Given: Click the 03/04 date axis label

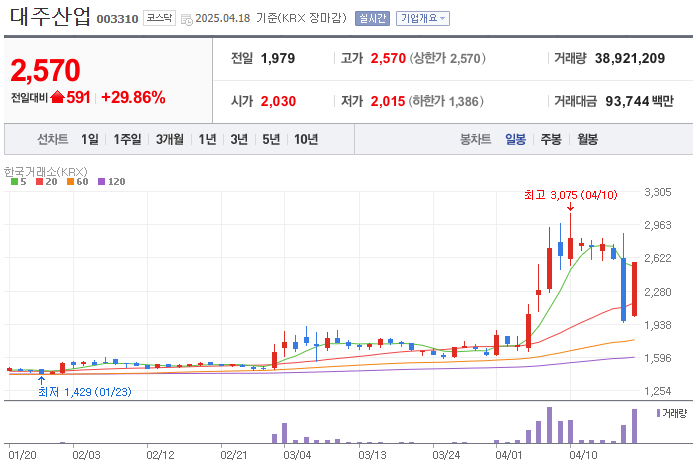Looking at the screenshot, I should point(297,455).
